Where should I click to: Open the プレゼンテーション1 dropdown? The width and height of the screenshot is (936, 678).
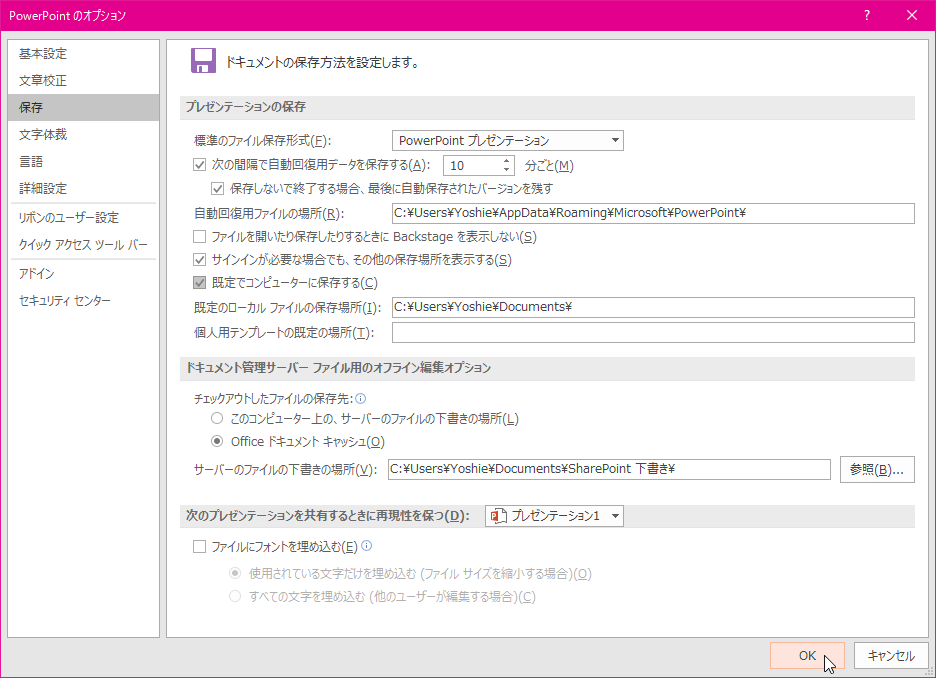(555, 516)
